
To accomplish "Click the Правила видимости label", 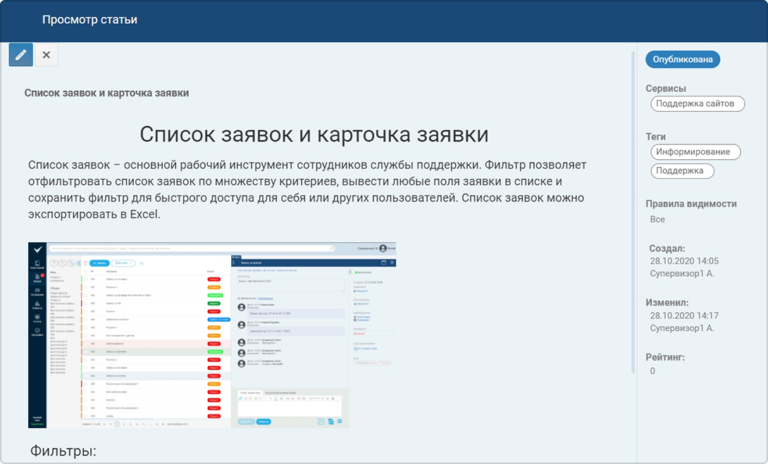I will coord(691,204).
